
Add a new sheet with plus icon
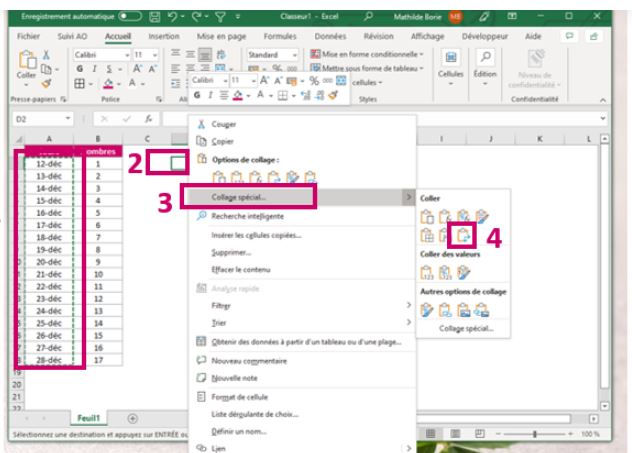coord(132,419)
